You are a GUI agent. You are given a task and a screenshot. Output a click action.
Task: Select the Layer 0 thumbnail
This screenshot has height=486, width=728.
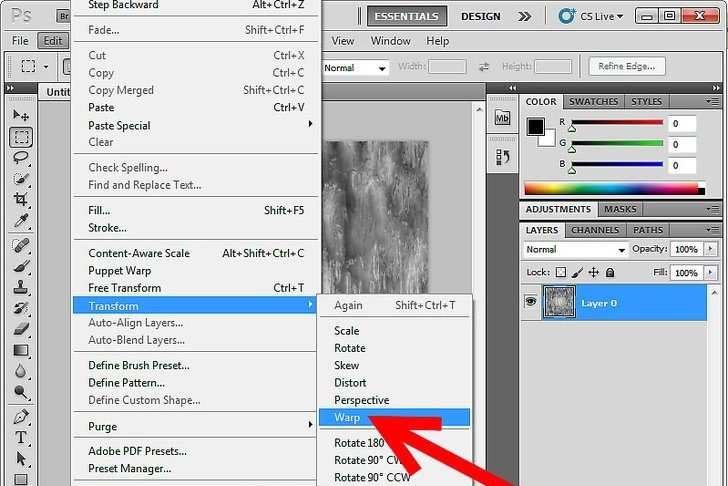click(558, 303)
